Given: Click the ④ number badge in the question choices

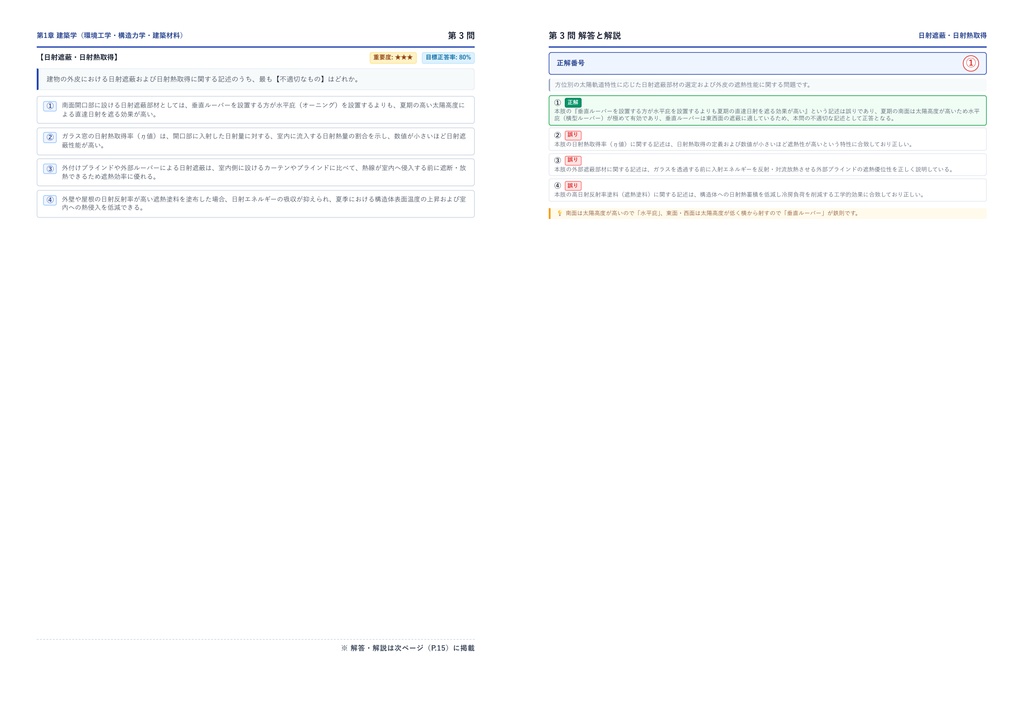Looking at the screenshot, I should [50, 200].
